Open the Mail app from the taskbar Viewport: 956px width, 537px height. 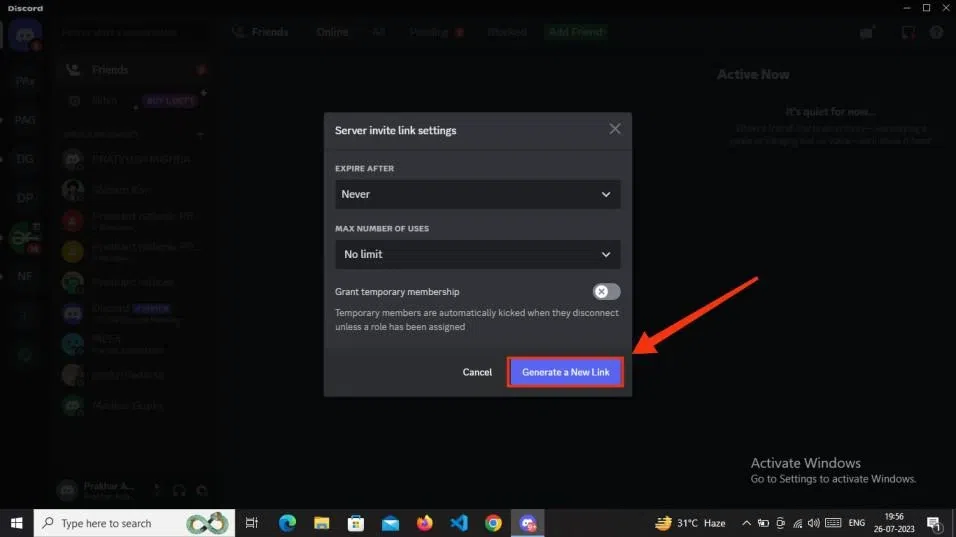(390, 523)
